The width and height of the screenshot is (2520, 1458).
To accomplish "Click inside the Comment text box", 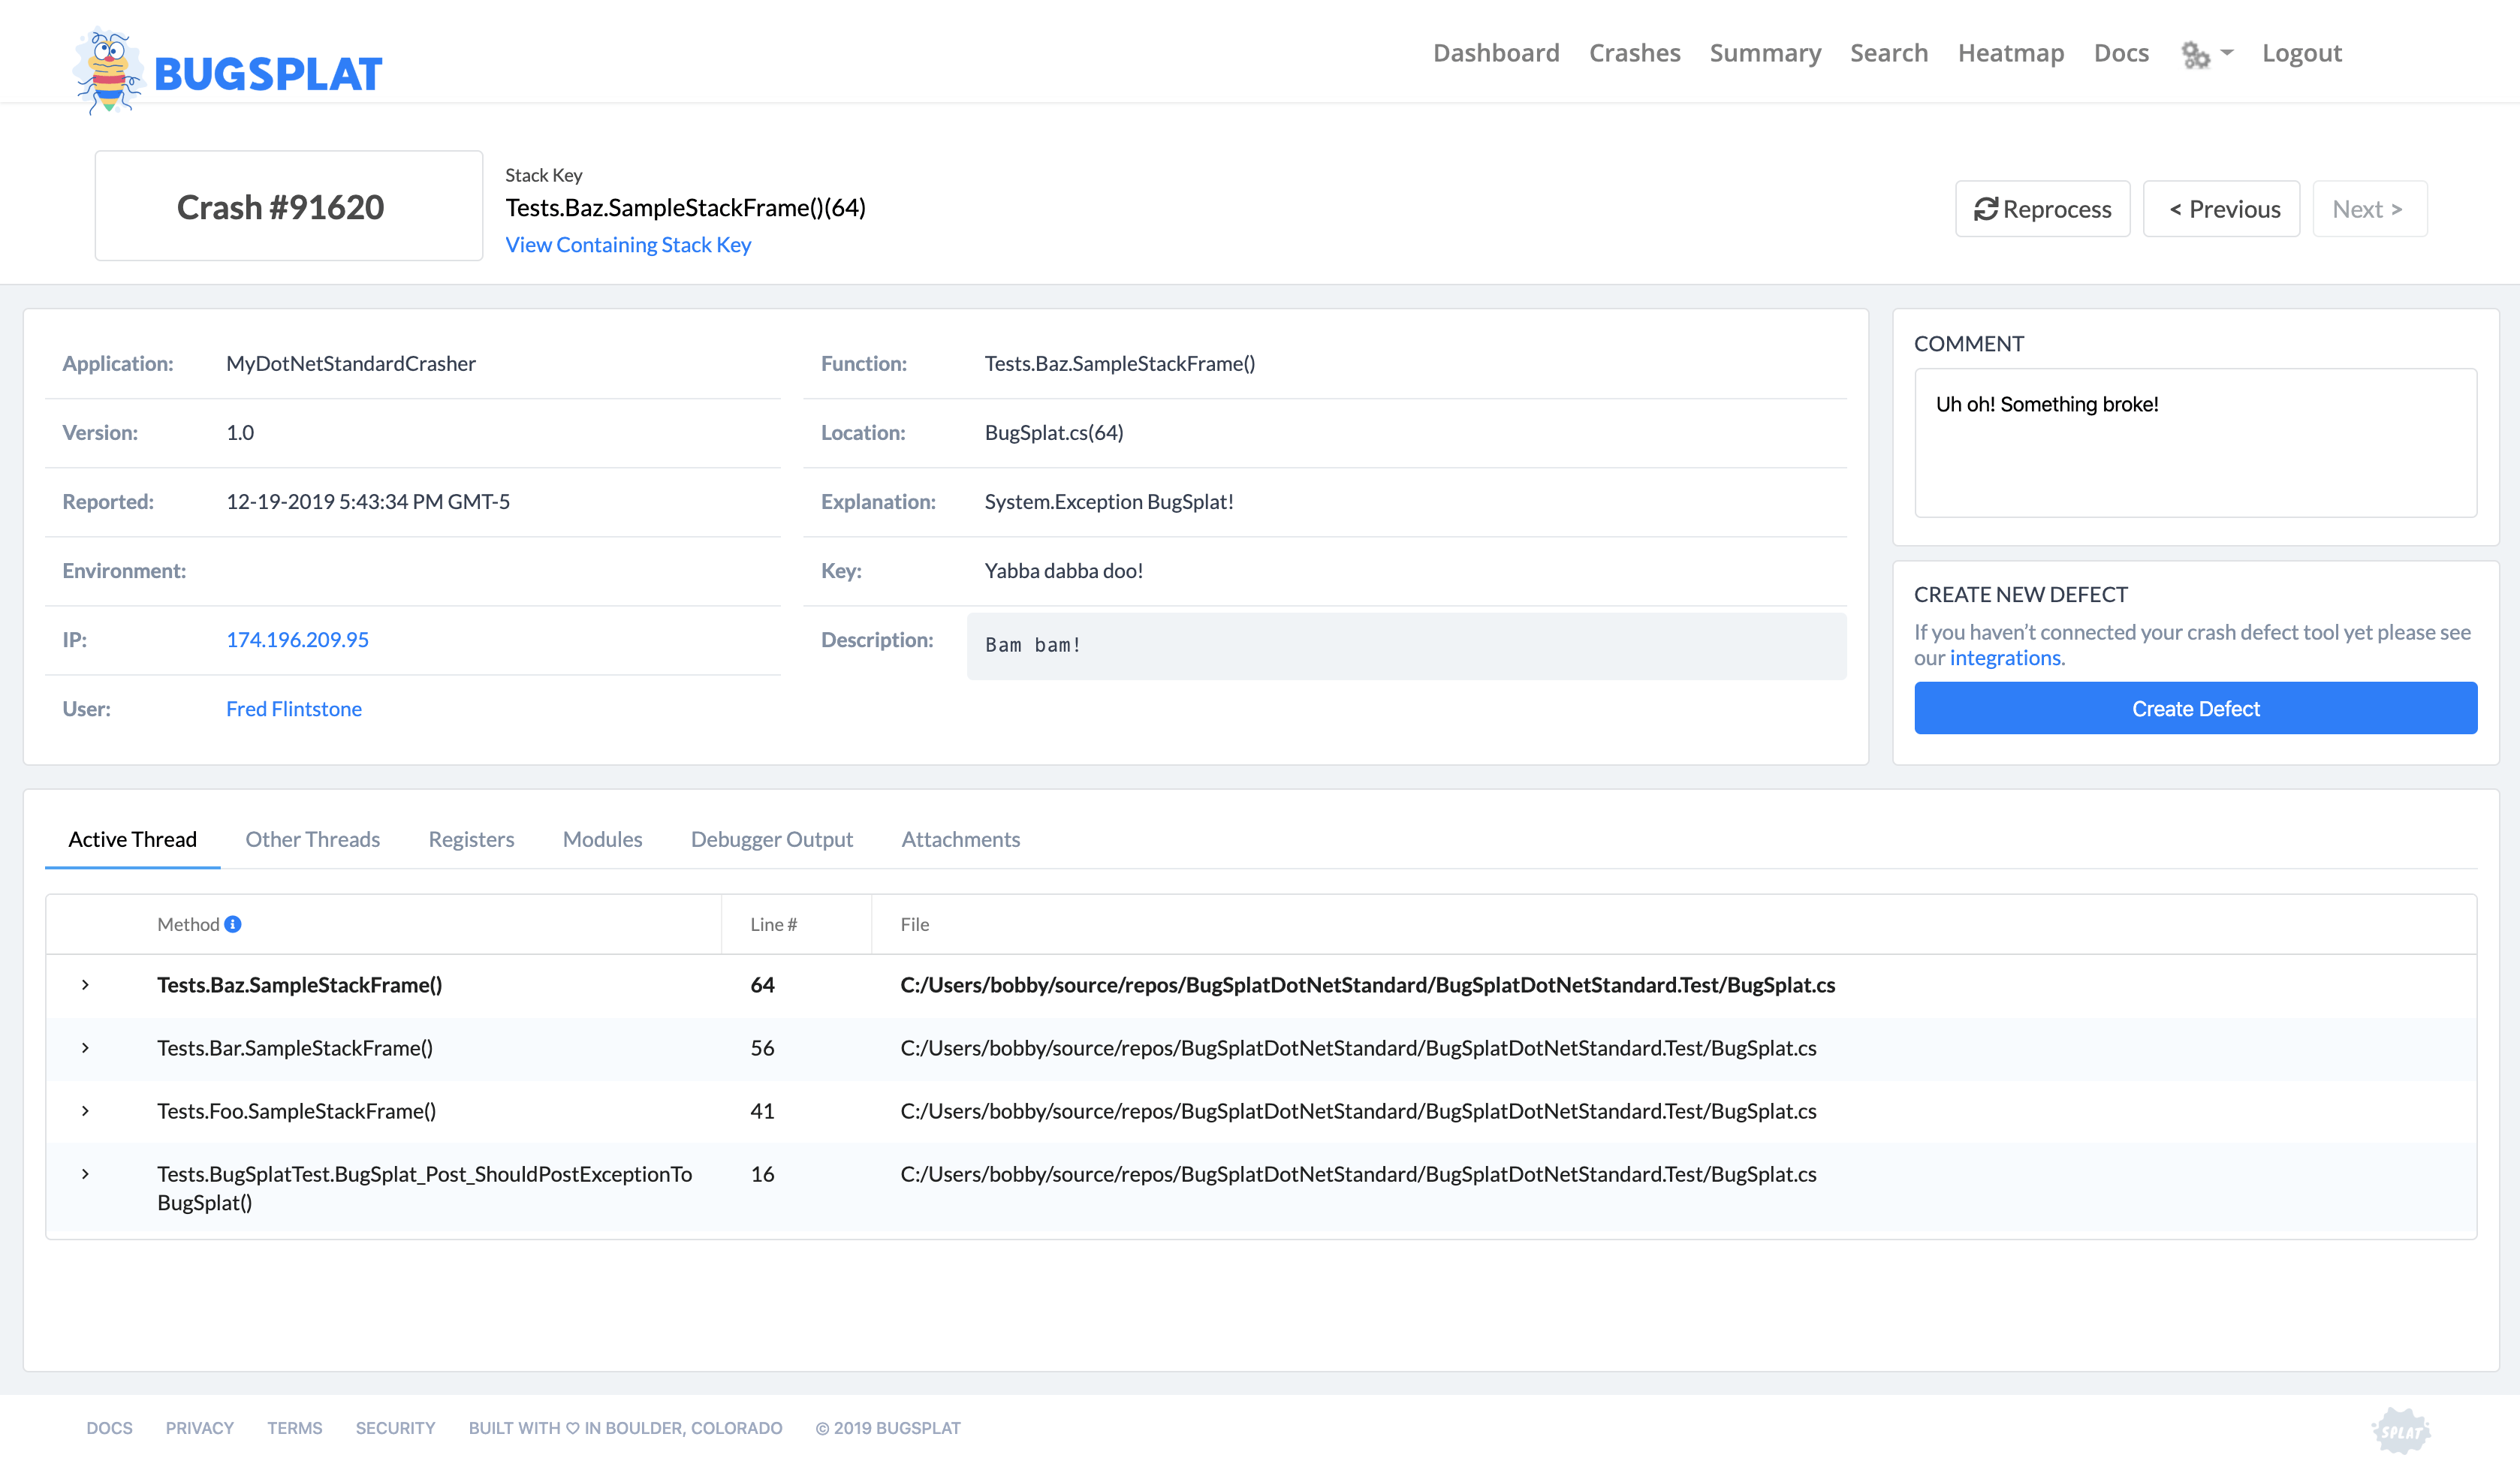I will [x=2196, y=443].
